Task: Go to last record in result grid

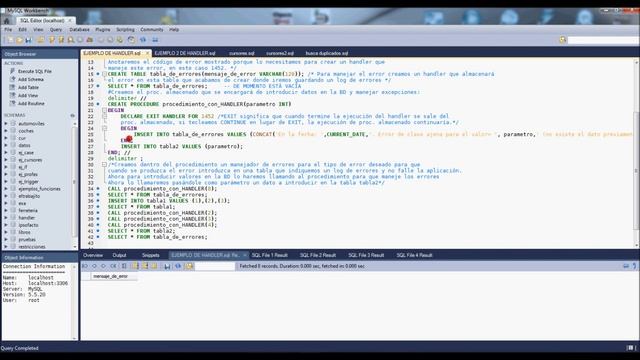Action: tap(113, 266)
